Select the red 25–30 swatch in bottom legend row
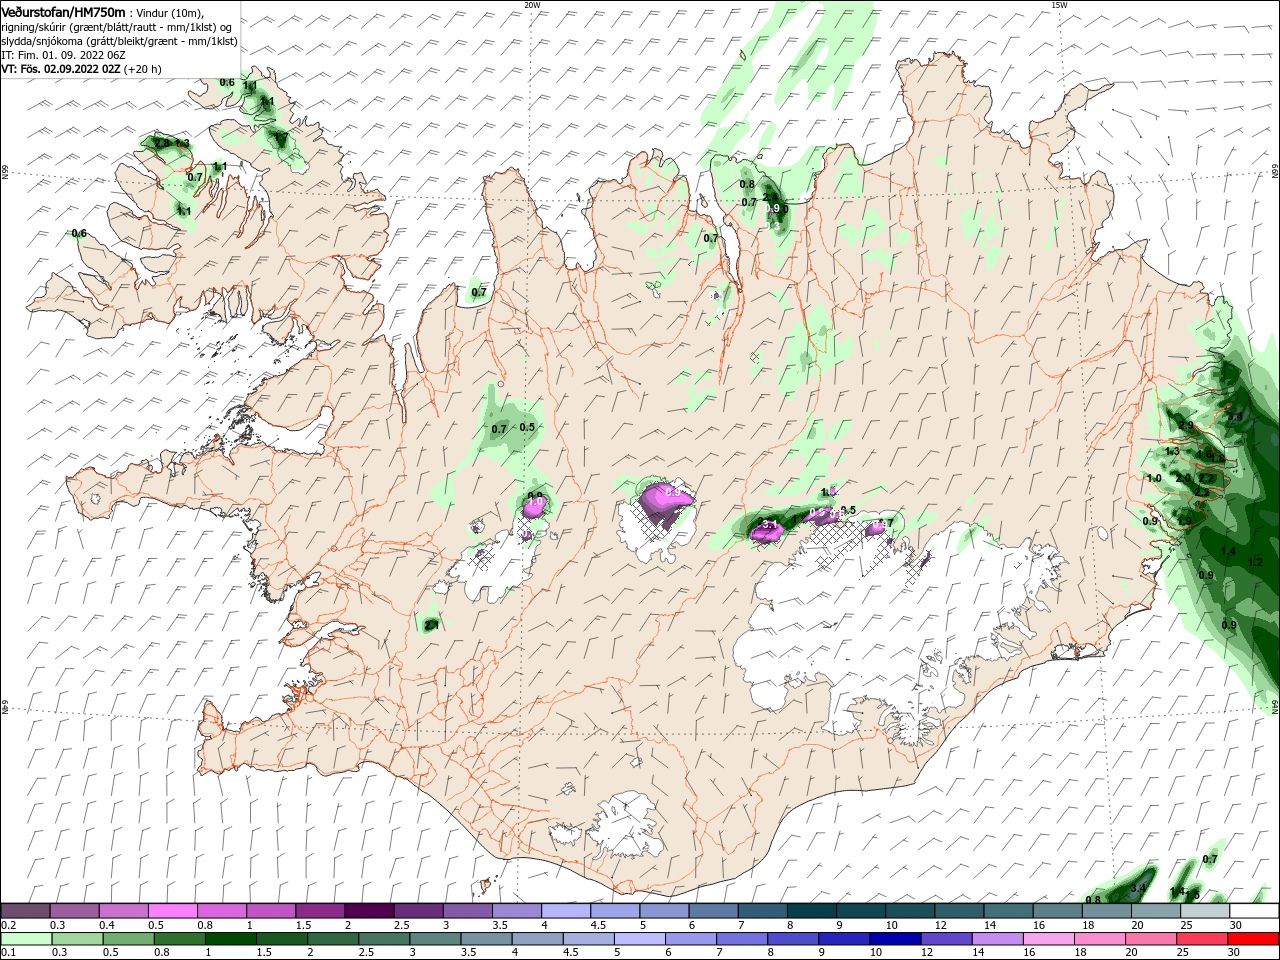This screenshot has width=1280, height=960. (1254, 939)
